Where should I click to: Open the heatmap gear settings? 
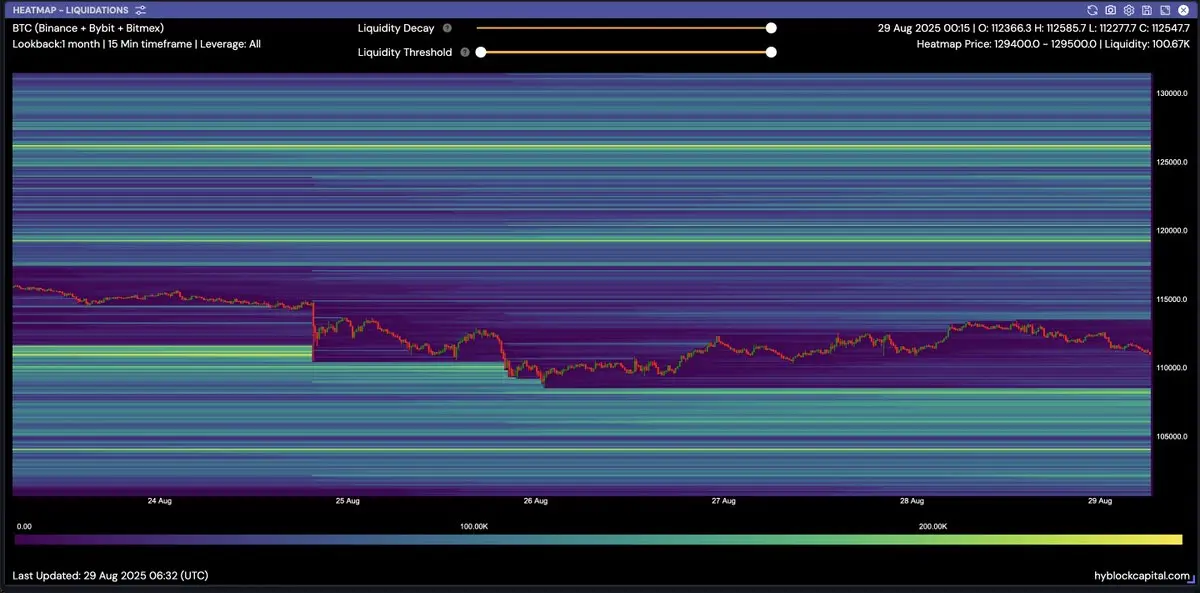click(x=1128, y=9)
